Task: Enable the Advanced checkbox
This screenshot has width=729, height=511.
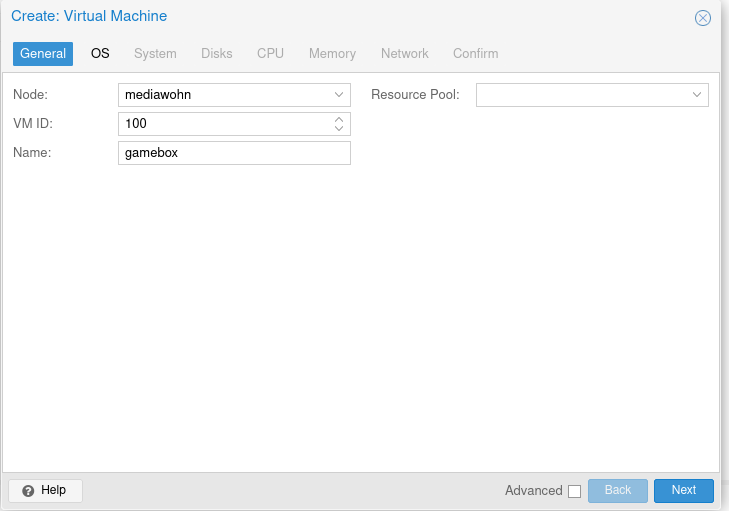Action: coord(574,491)
